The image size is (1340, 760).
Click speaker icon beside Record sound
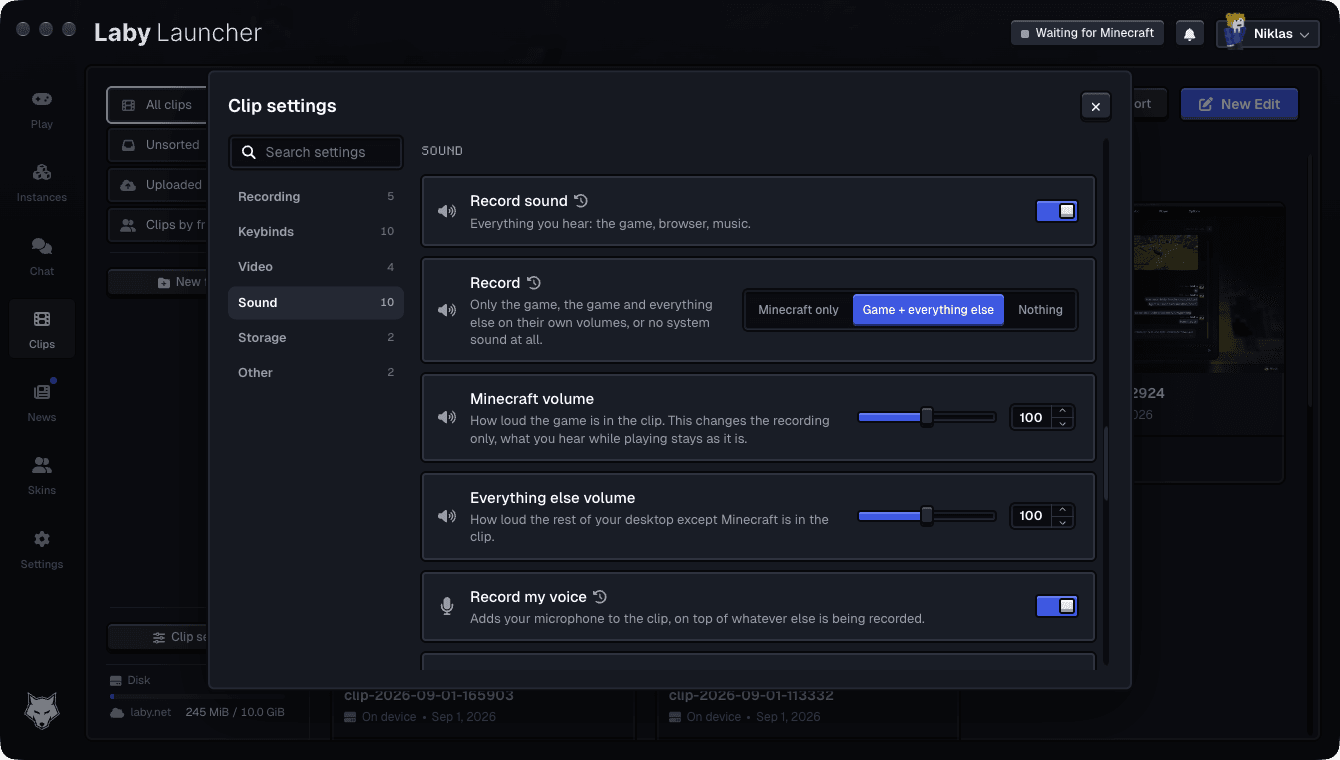pos(447,211)
